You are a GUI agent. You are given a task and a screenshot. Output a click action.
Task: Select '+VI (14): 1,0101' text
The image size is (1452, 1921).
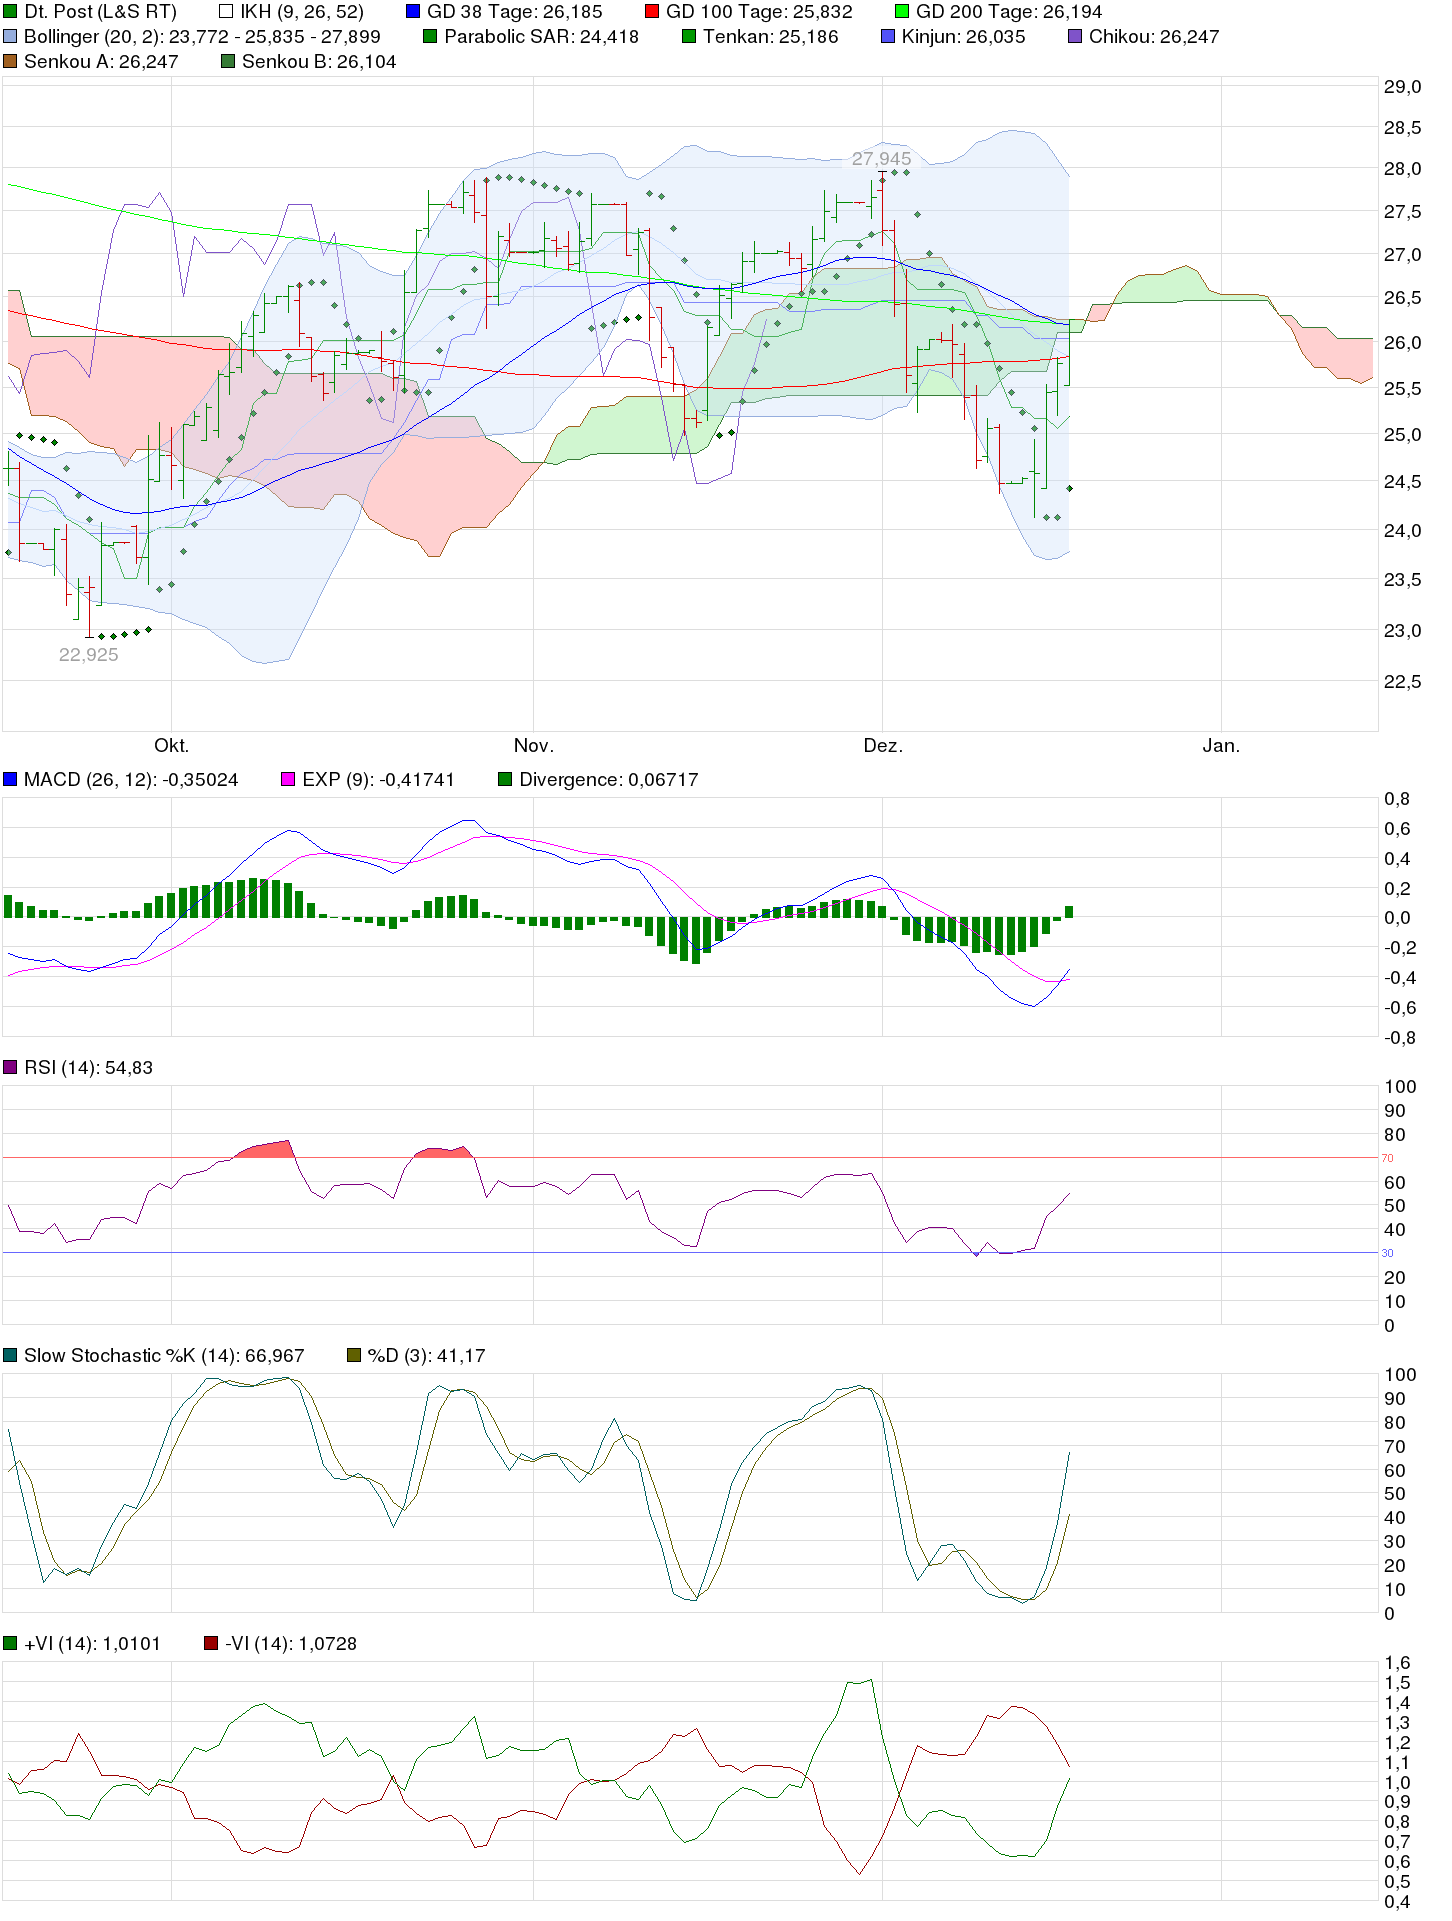tap(92, 1644)
